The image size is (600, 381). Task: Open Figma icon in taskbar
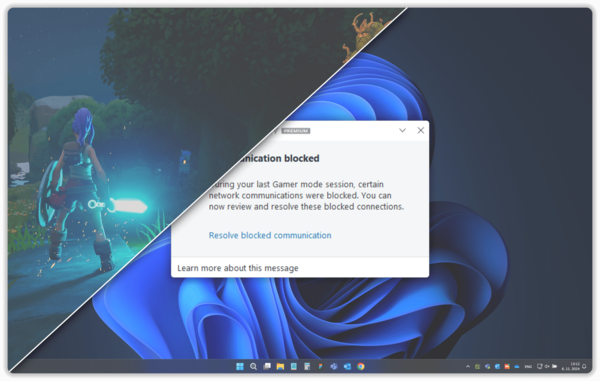pyautogui.click(x=320, y=366)
